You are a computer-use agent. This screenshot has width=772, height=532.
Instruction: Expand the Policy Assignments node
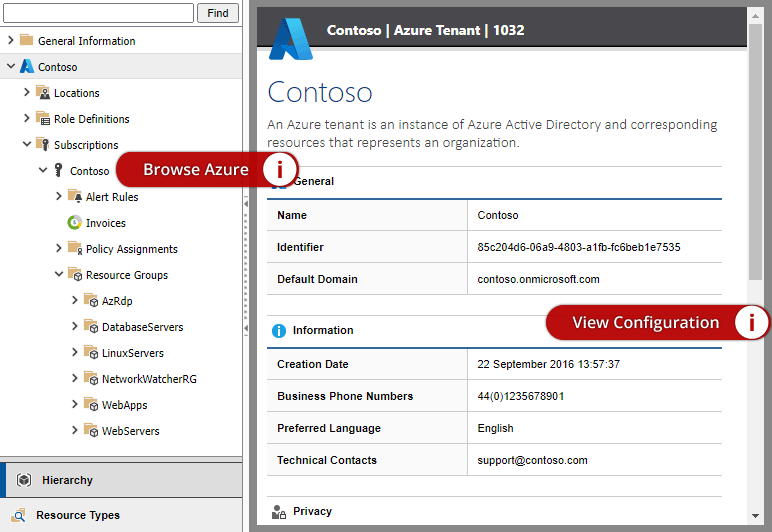coord(59,249)
